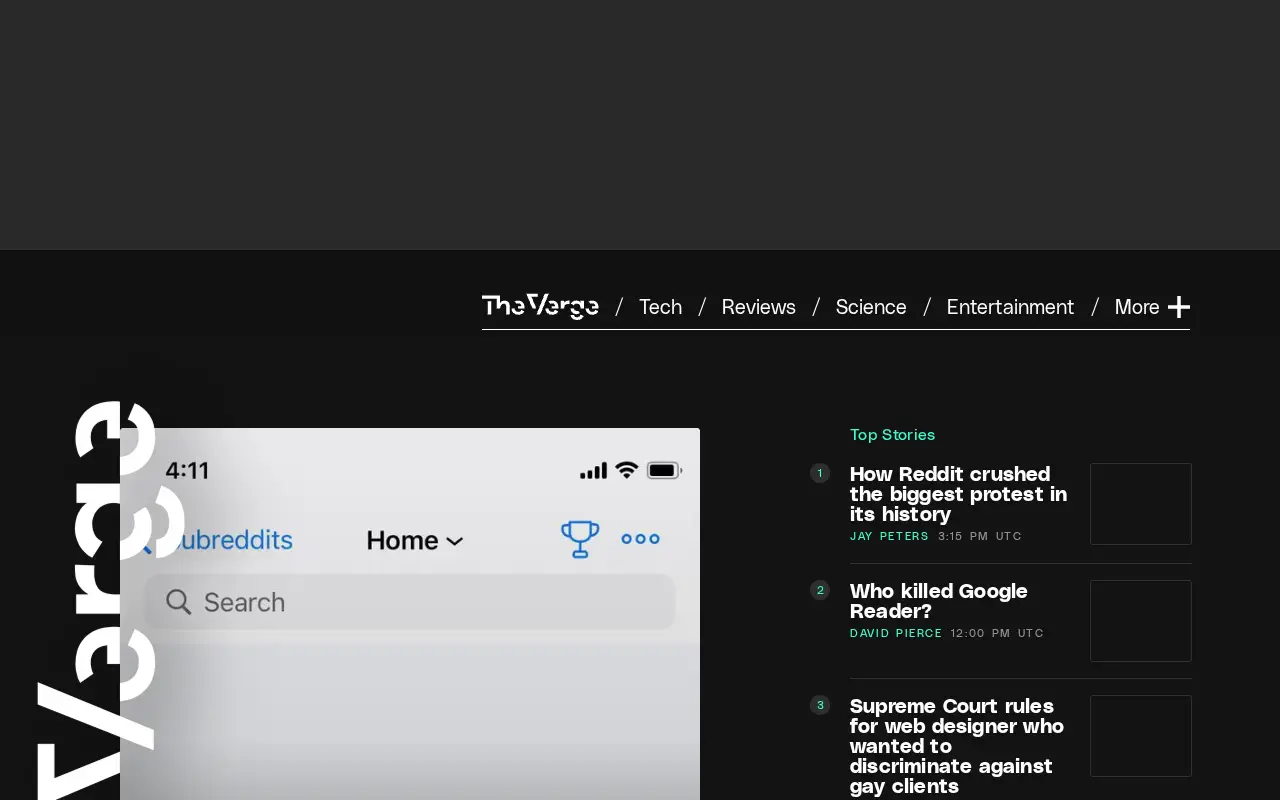
Task: Click the 3:15 PM UTC timestamp
Action: pyautogui.click(x=980, y=536)
